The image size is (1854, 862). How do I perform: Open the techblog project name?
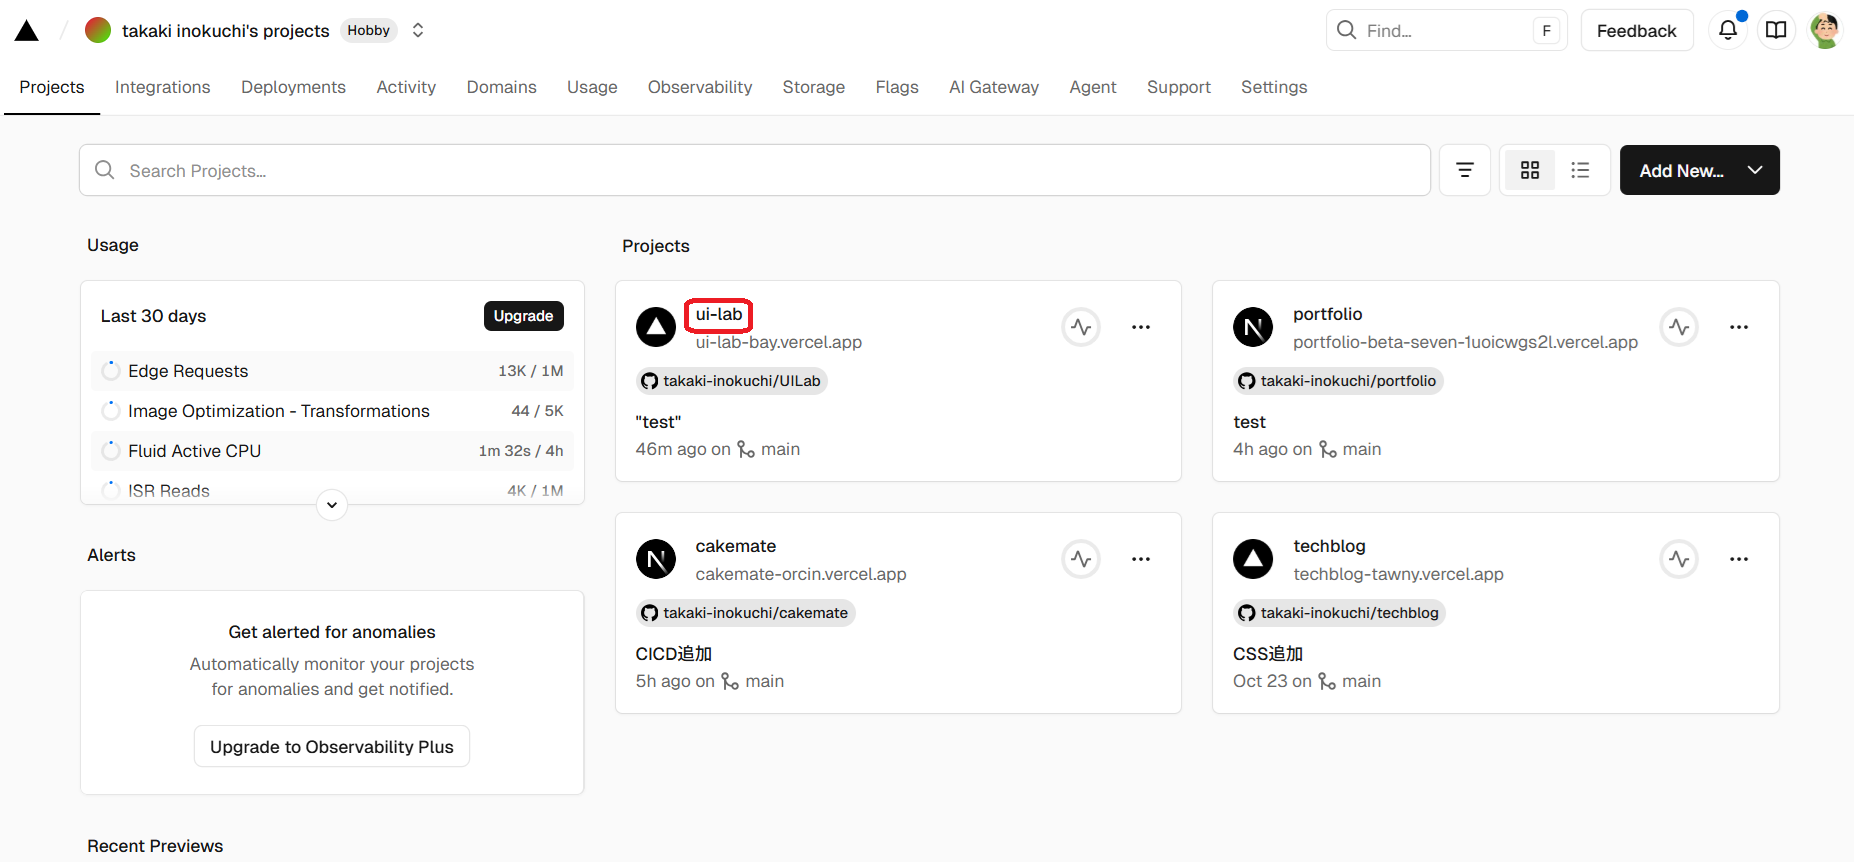click(1330, 546)
